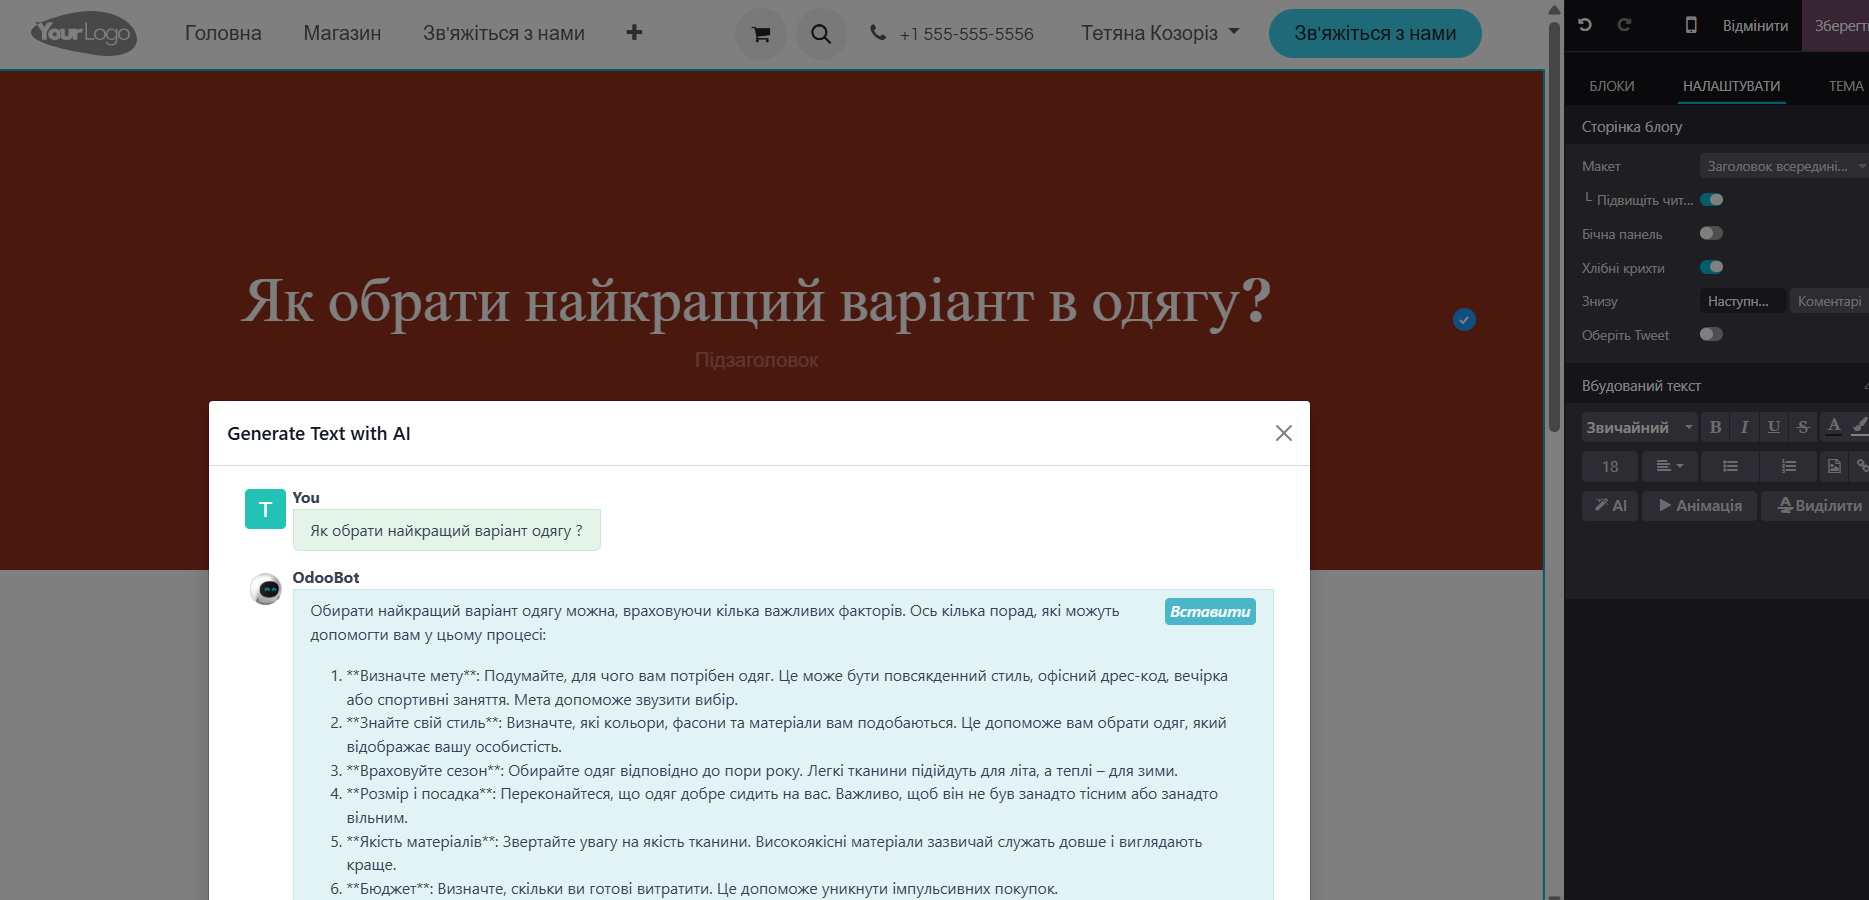Screen dimensions: 1869x900
Task: Open the Макет layout dropdown
Action: click(1782, 166)
